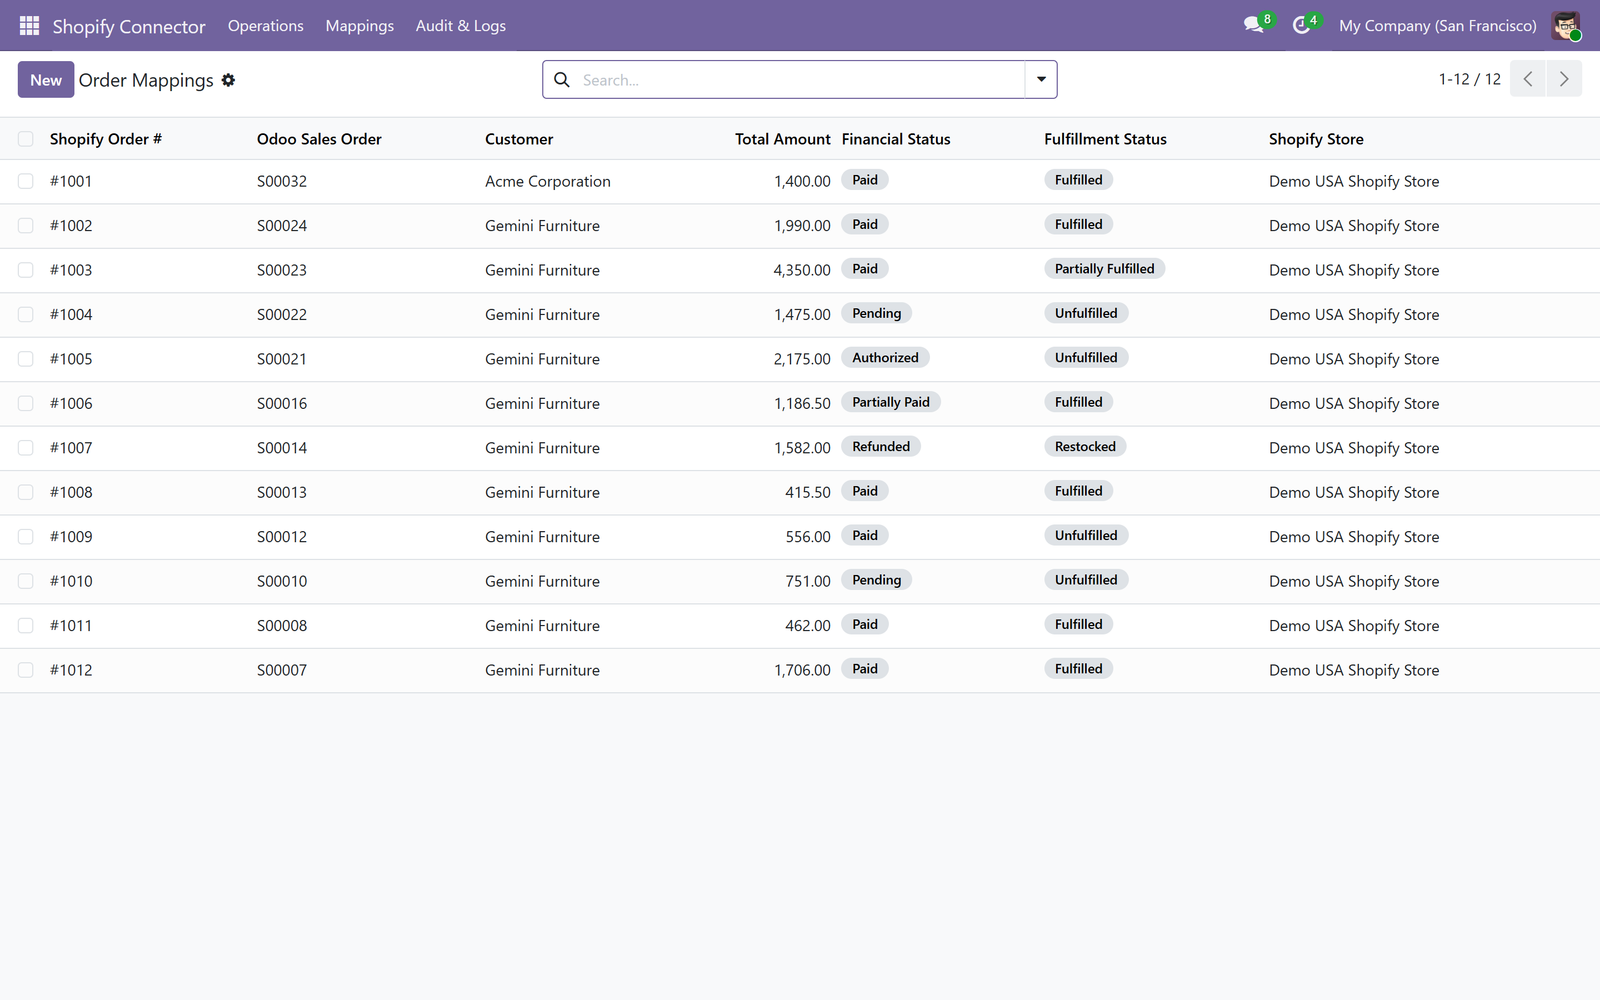Sort by Customer column header
Screen dimensions: 1600x1000
(x=519, y=139)
